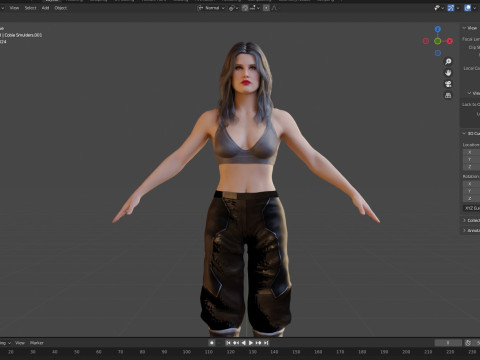Image resolution: width=480 pixels, height=360 pixels.
Task: Open the pivot point dropdown
Action: [x=233, y=8]
